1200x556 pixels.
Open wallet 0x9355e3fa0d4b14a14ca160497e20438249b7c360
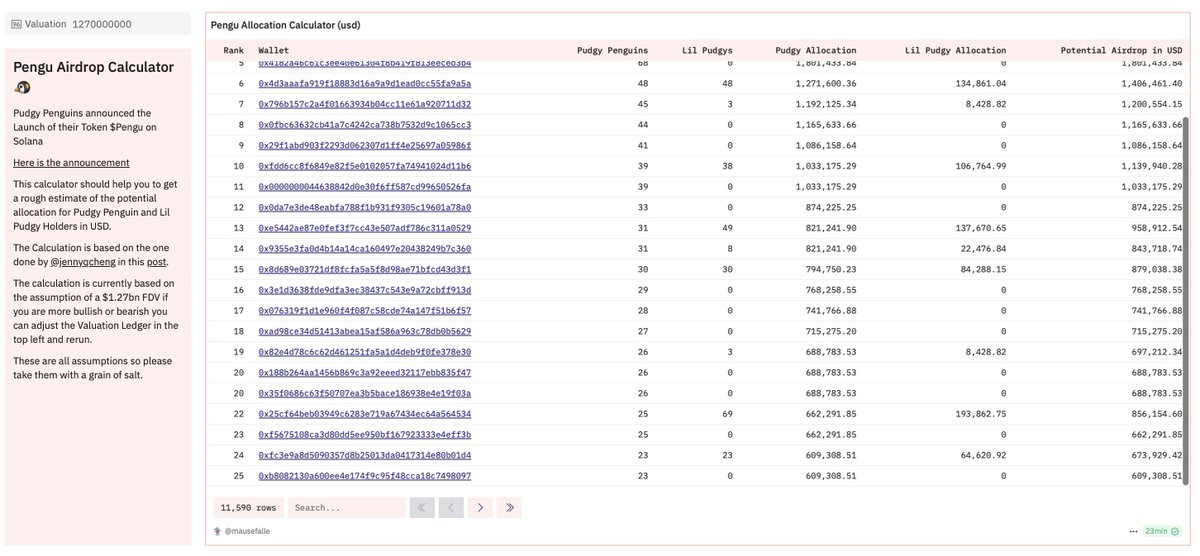[364, 249]
